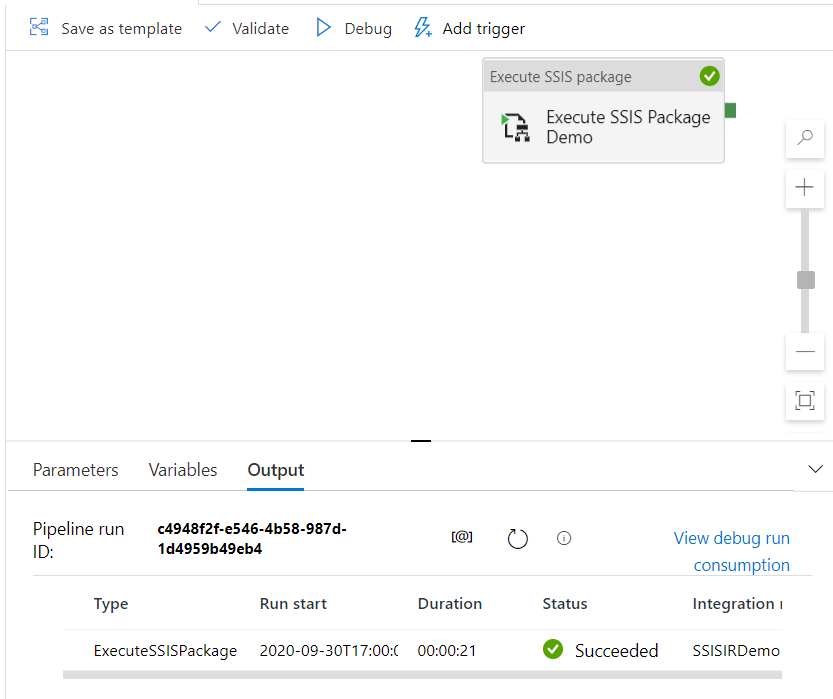Switch to the Parameters tab
The width and height of the screenshot is (833, 699).
(x=75, y=469)
